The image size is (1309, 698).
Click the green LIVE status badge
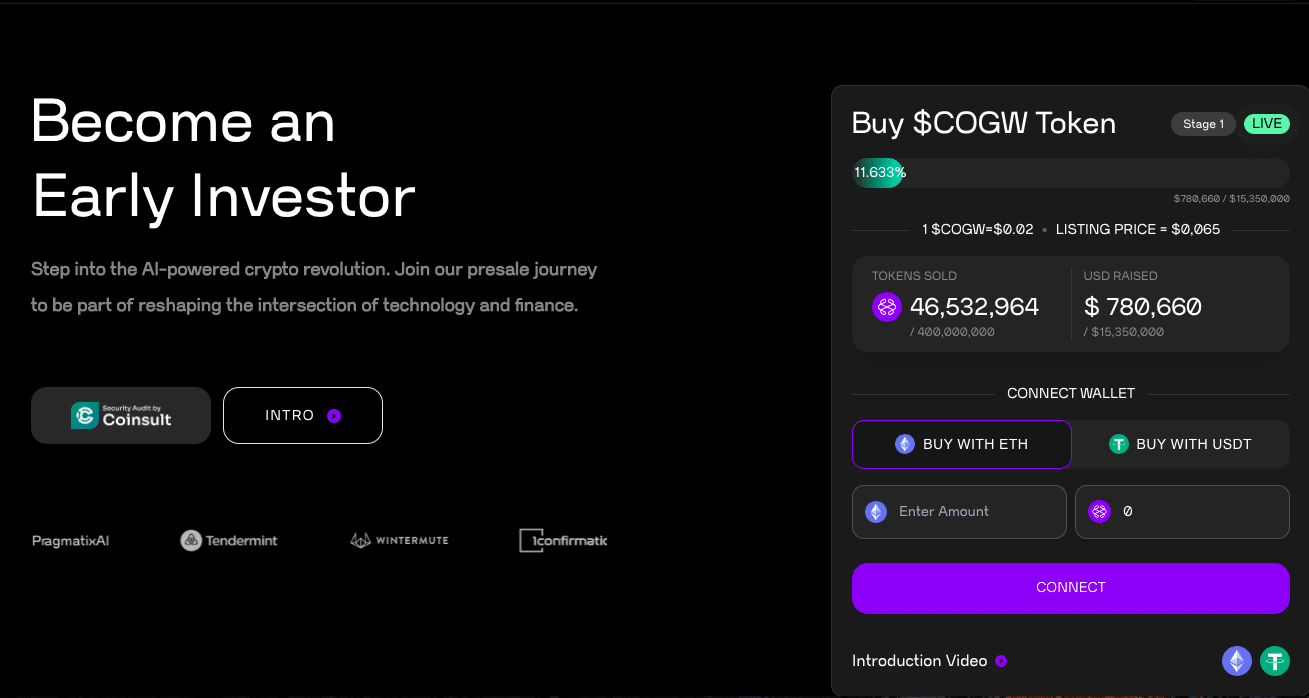pyautogui.click(x=1267, y=124)
